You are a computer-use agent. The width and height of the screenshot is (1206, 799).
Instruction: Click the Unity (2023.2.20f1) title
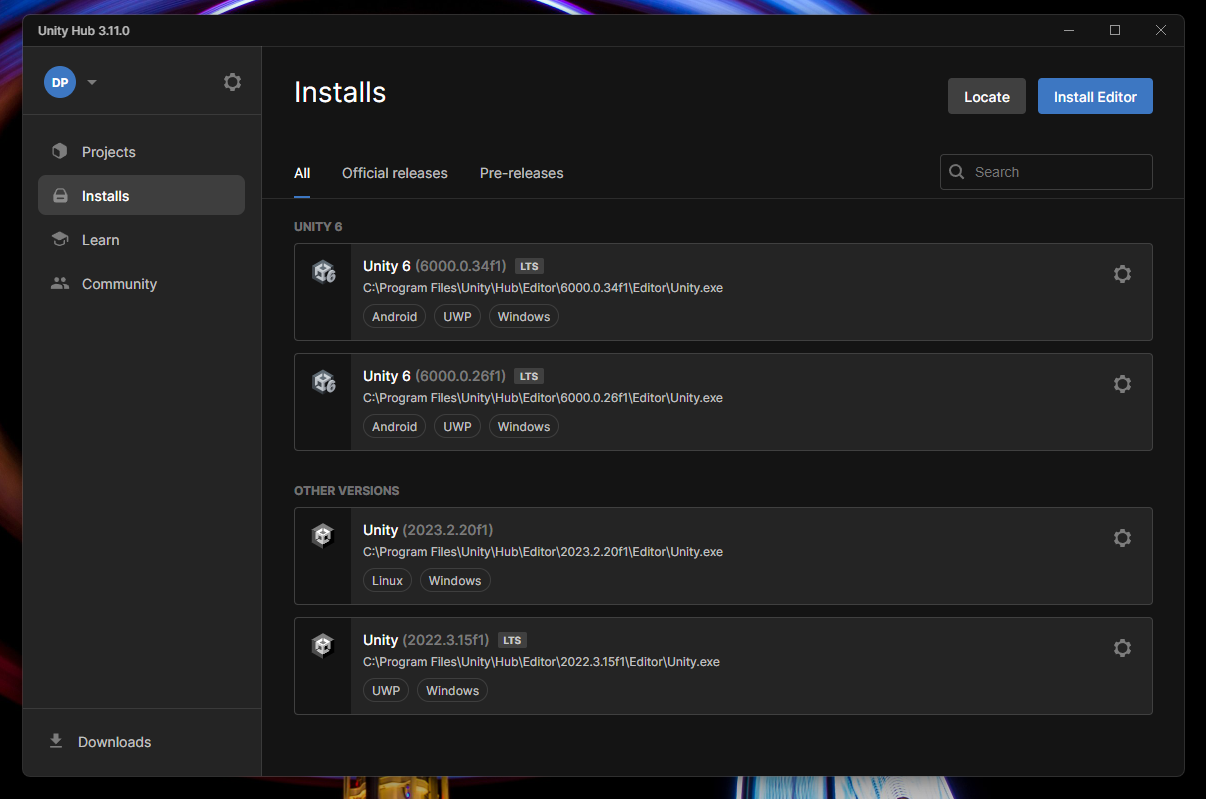click(428, 530)
